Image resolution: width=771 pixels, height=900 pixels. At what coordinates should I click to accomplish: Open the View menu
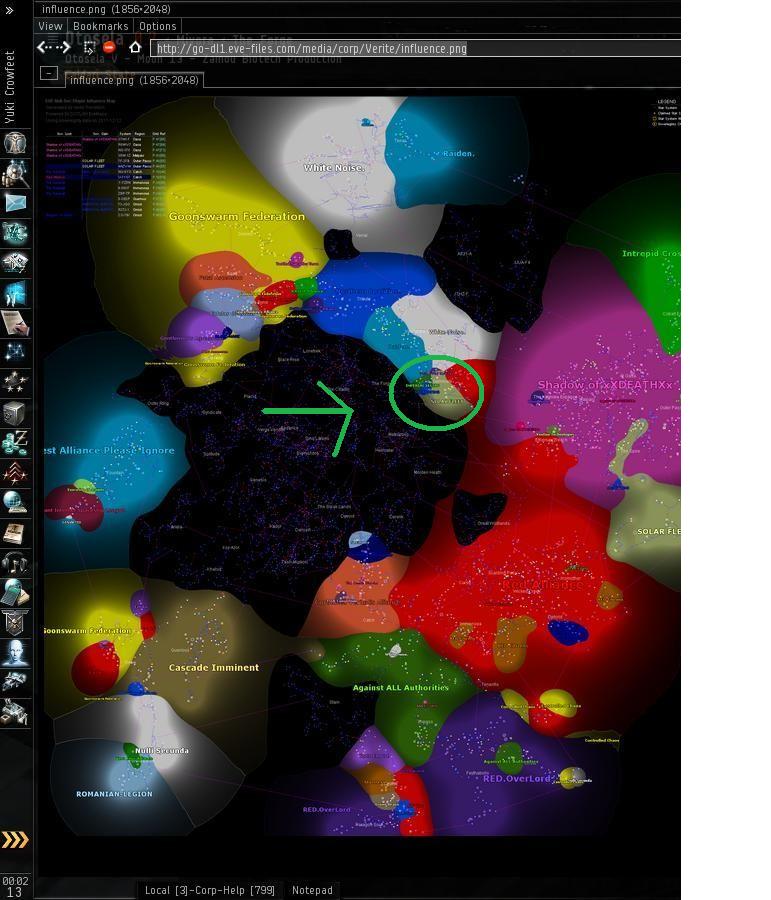tap(50, 26)
